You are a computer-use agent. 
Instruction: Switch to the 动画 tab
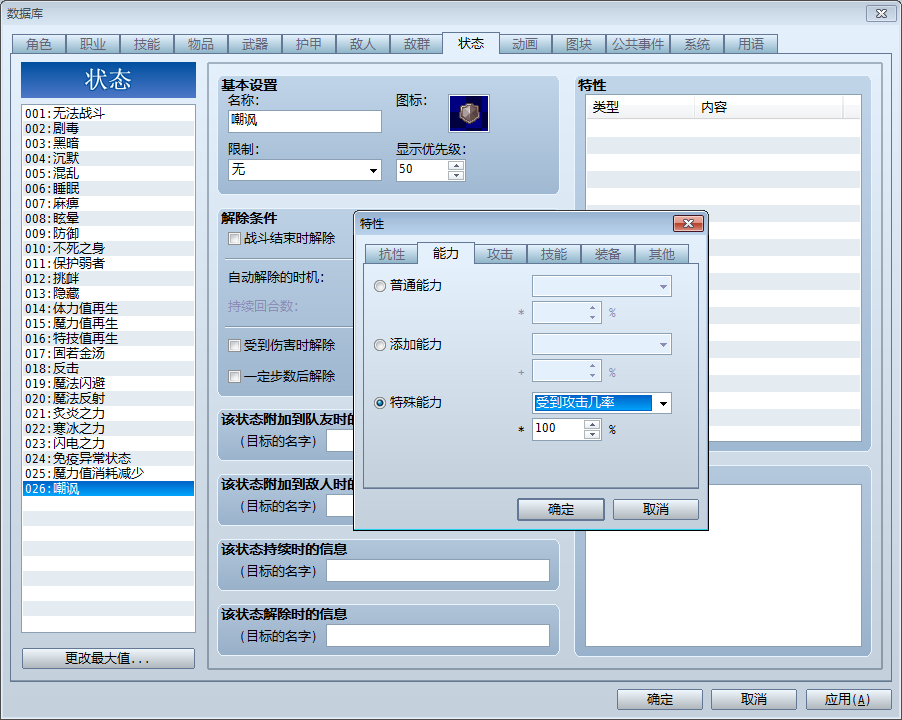[x=525, y=44]
